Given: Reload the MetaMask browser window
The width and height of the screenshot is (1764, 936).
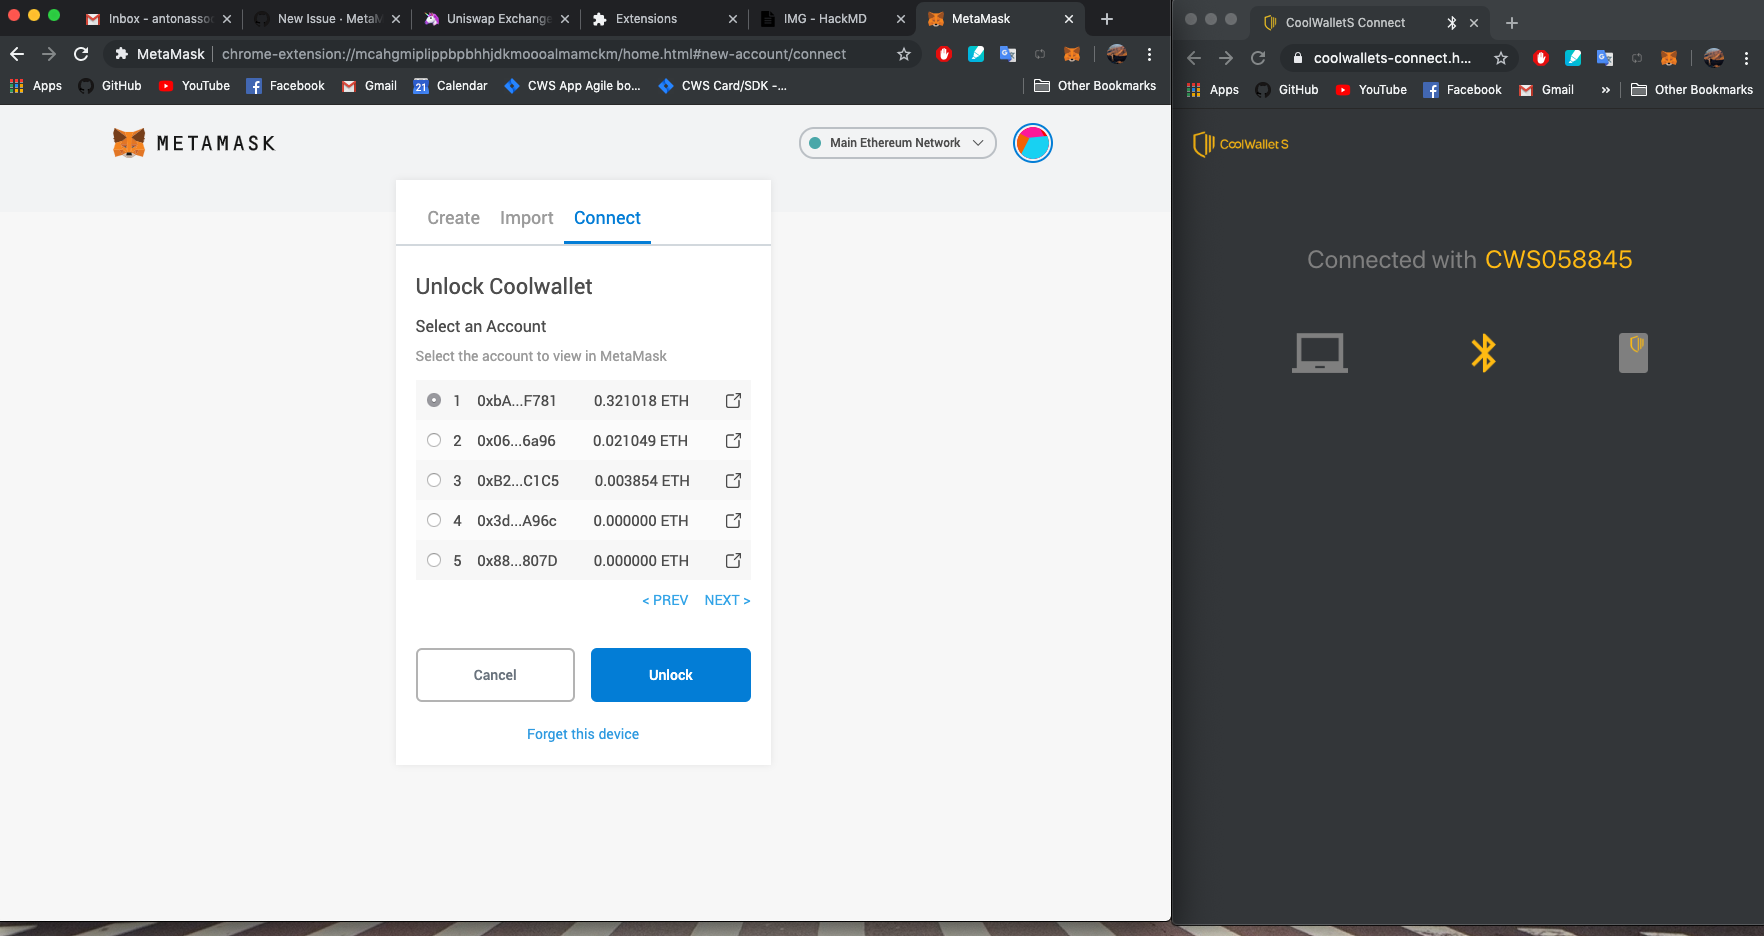Looking at the screenshot, I should point(81,54).
